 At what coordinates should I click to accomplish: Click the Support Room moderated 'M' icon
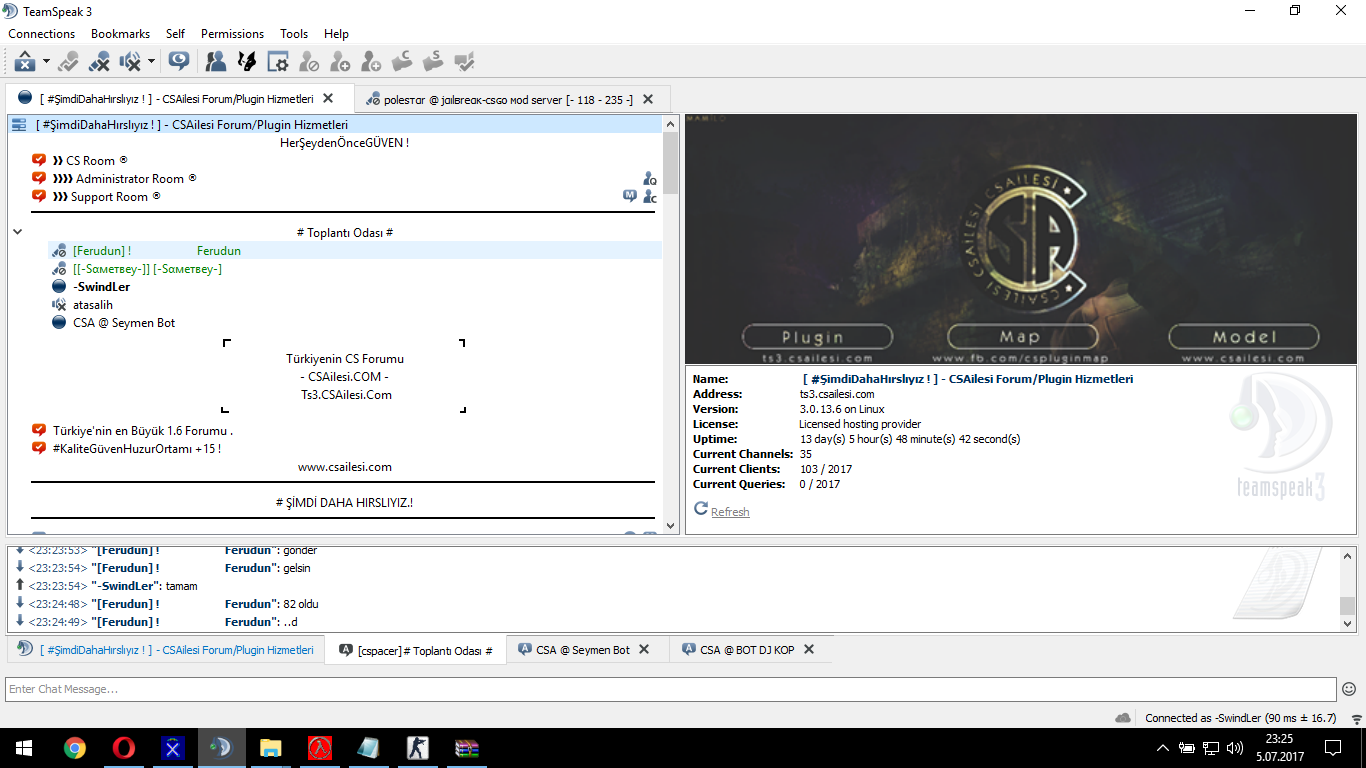click(x=630, y=196)
